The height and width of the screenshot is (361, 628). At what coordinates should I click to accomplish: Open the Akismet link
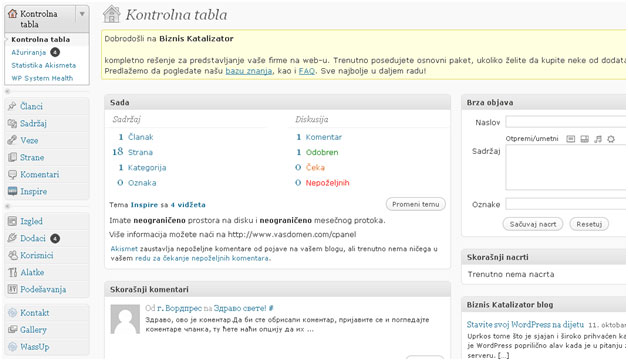124,249
